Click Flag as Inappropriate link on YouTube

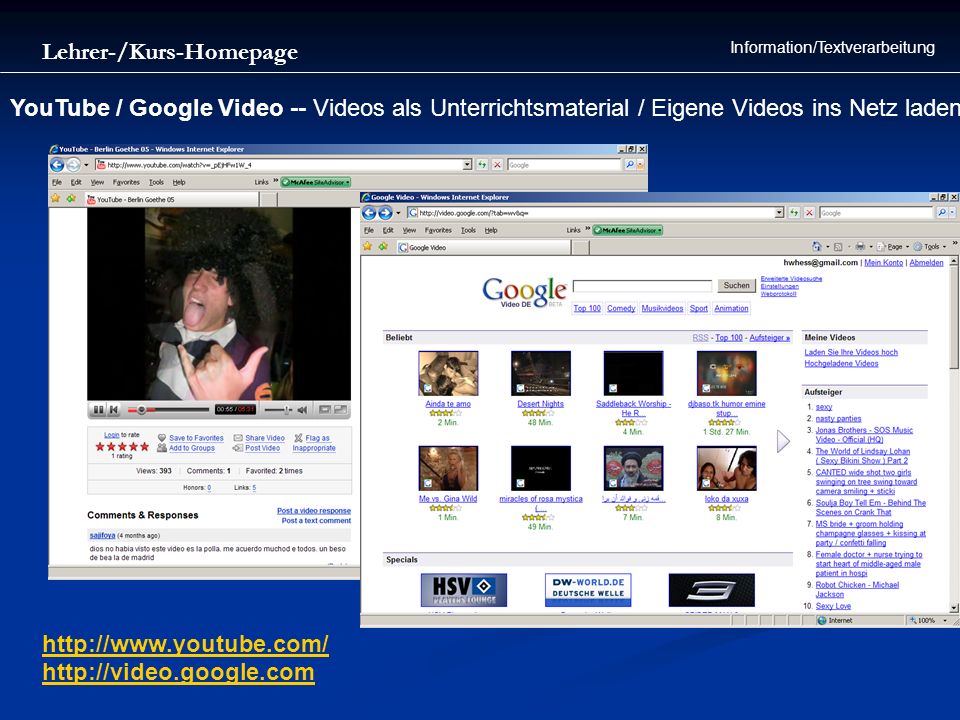pyautogui.click(x=314, y=443)
